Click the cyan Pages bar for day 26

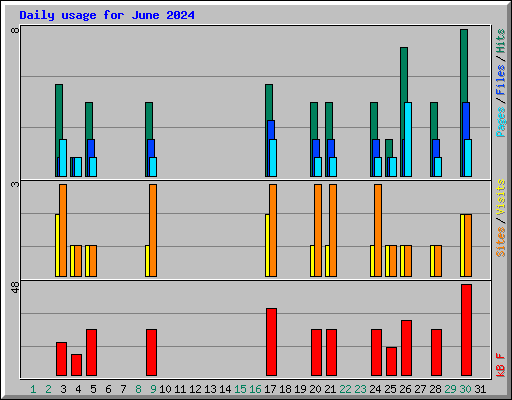[408, 139]
